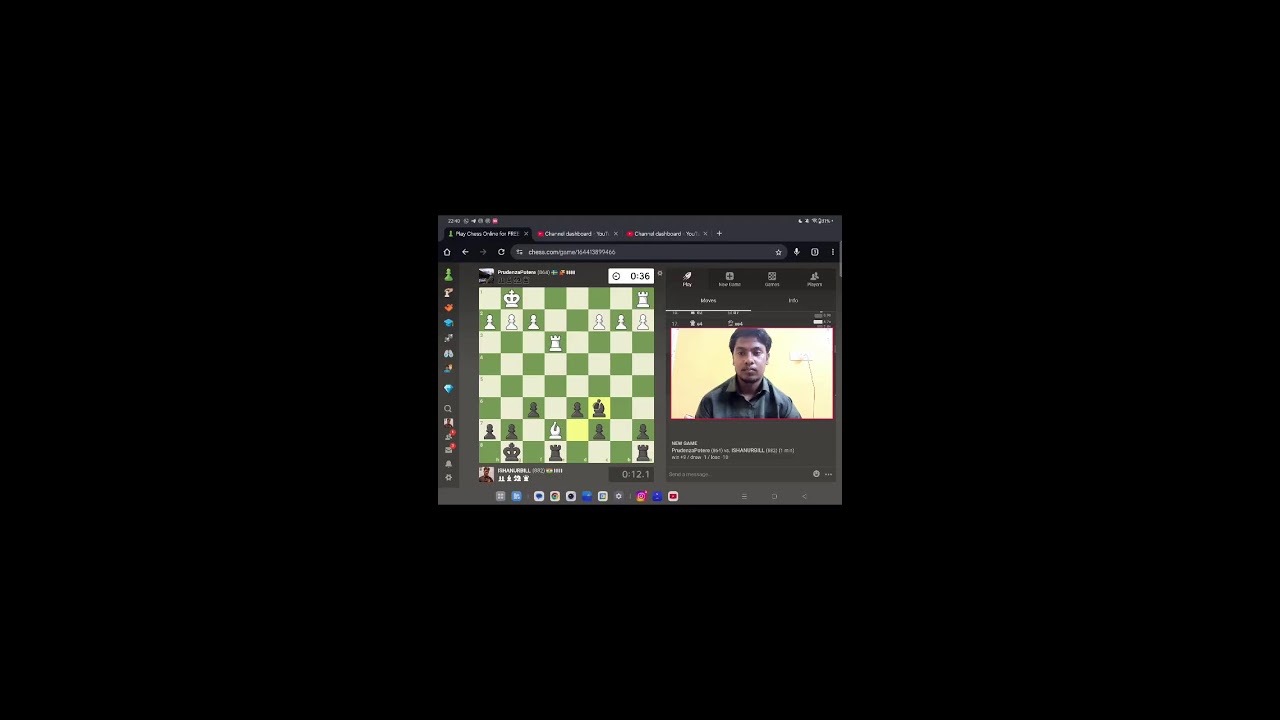1280x720 pixels.
Task: Click the microphone voice search icon
Action: (x=796, y=252)
